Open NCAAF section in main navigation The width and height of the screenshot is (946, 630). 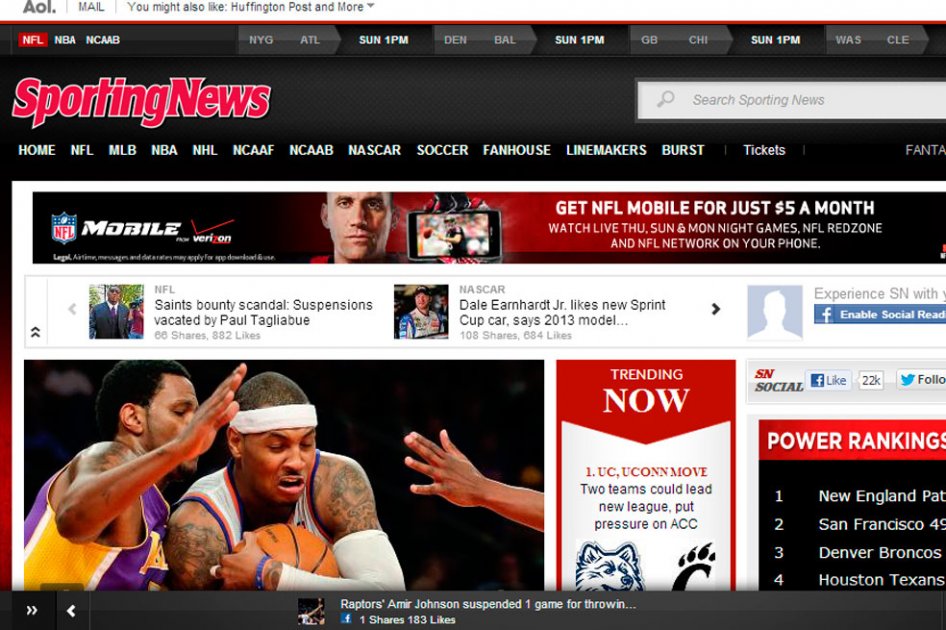[x=253, y=150]
